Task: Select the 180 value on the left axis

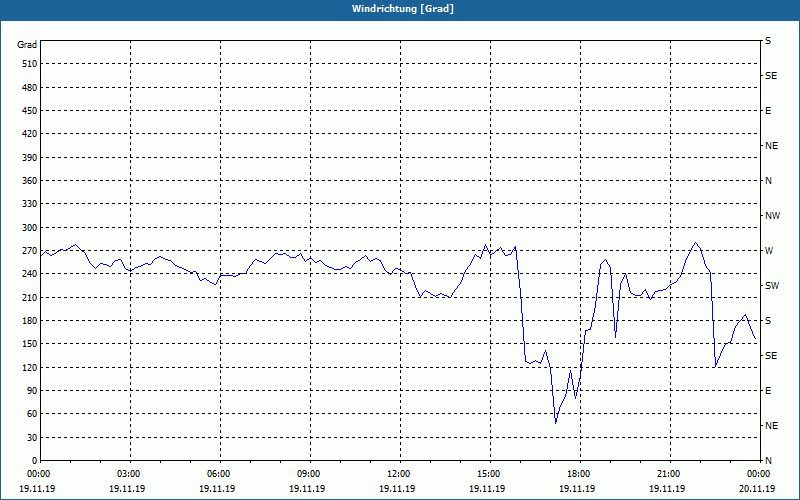Action: click(30, 321)
